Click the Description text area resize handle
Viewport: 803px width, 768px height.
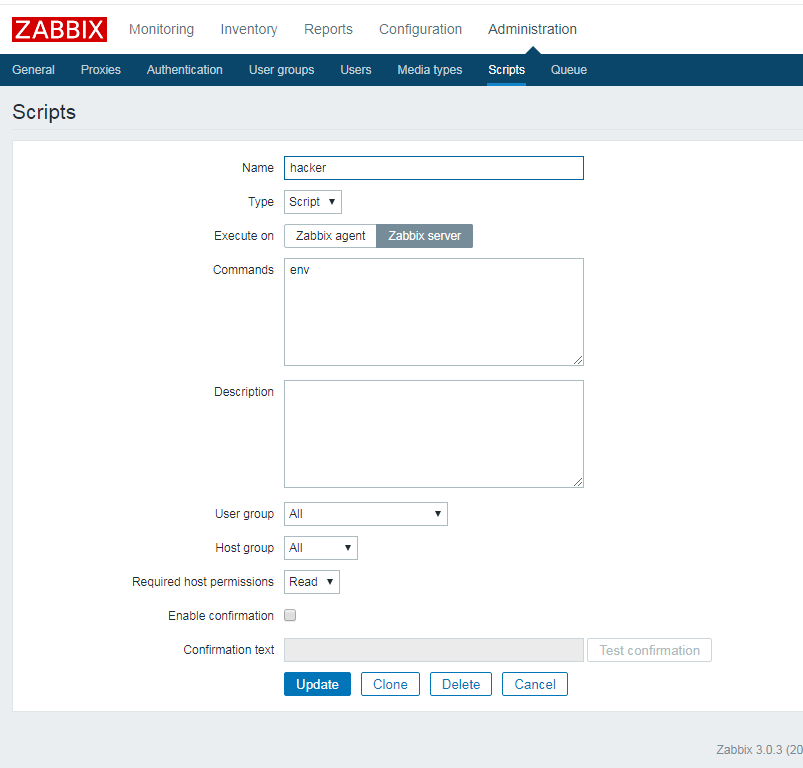pyautogui.click(x=578, y=482)
